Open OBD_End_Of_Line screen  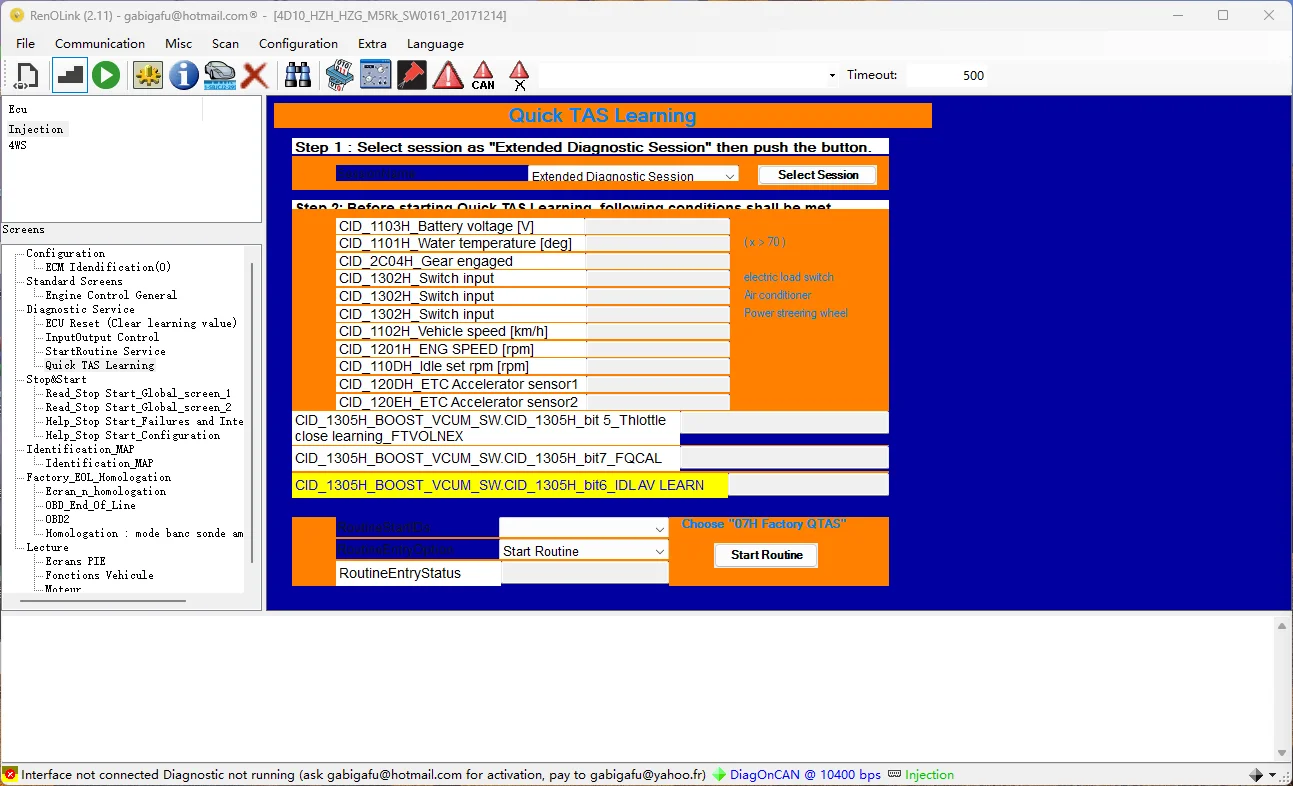click(90, 505)
